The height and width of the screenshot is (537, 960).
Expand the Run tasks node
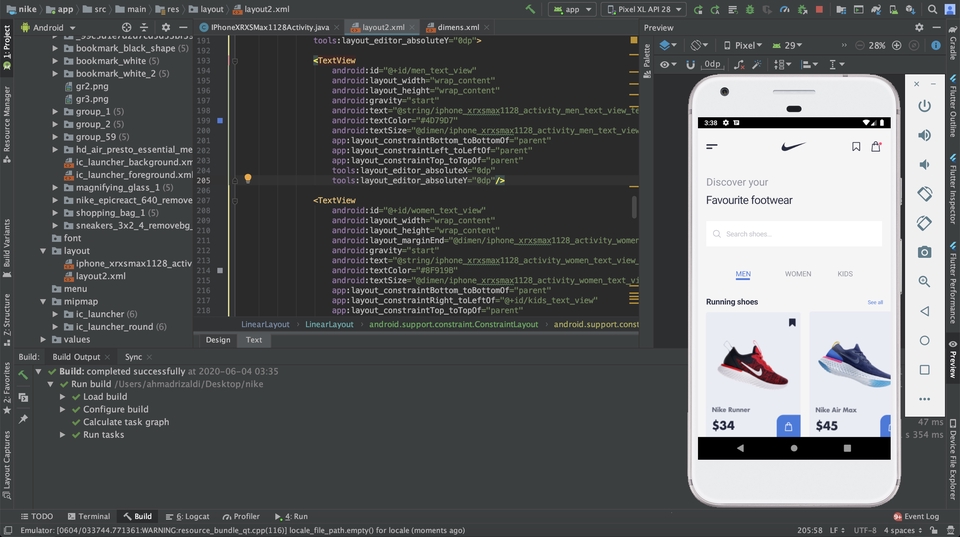click(x=62, y=435)
